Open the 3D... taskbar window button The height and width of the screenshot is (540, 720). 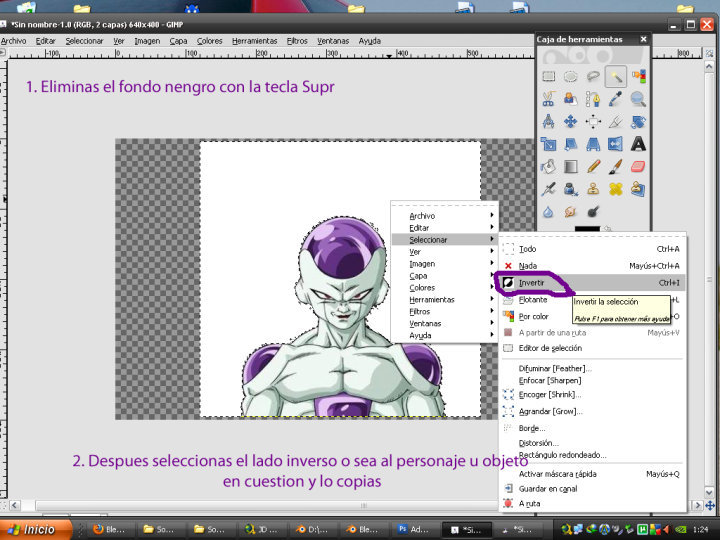264,529
